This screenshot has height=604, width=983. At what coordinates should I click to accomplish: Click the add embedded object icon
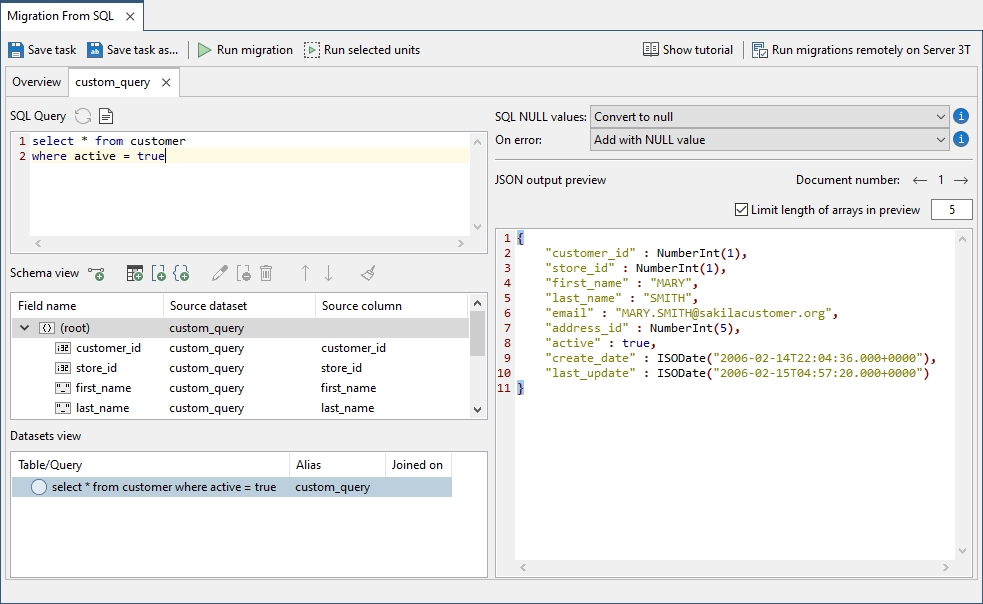pos(181,273)
